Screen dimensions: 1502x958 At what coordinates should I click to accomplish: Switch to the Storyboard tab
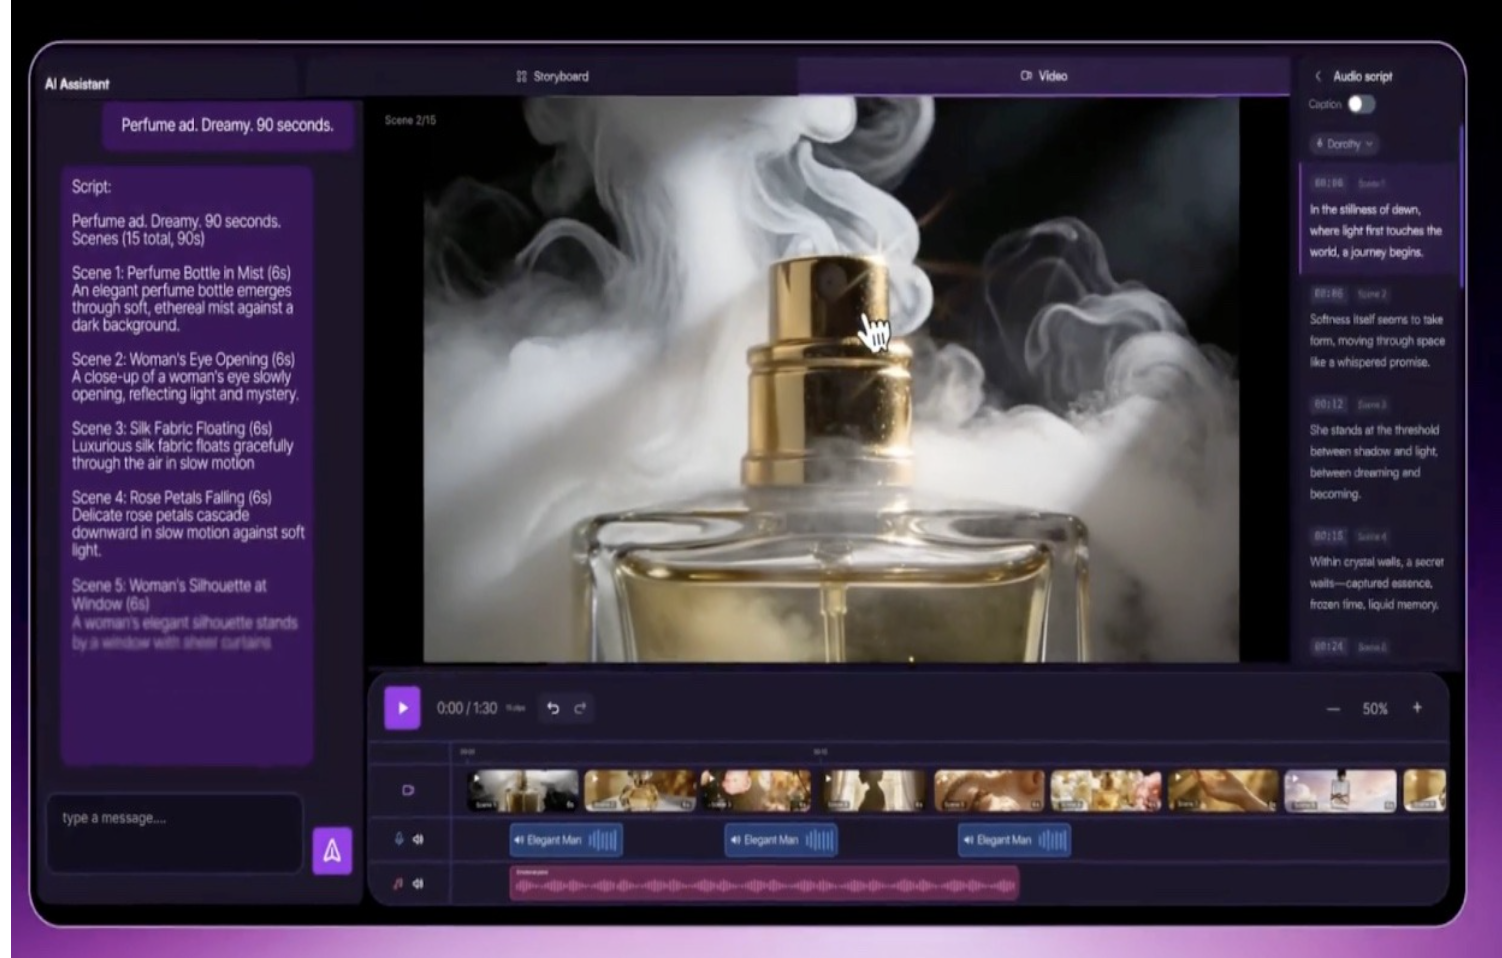click(x=552, y=76)
